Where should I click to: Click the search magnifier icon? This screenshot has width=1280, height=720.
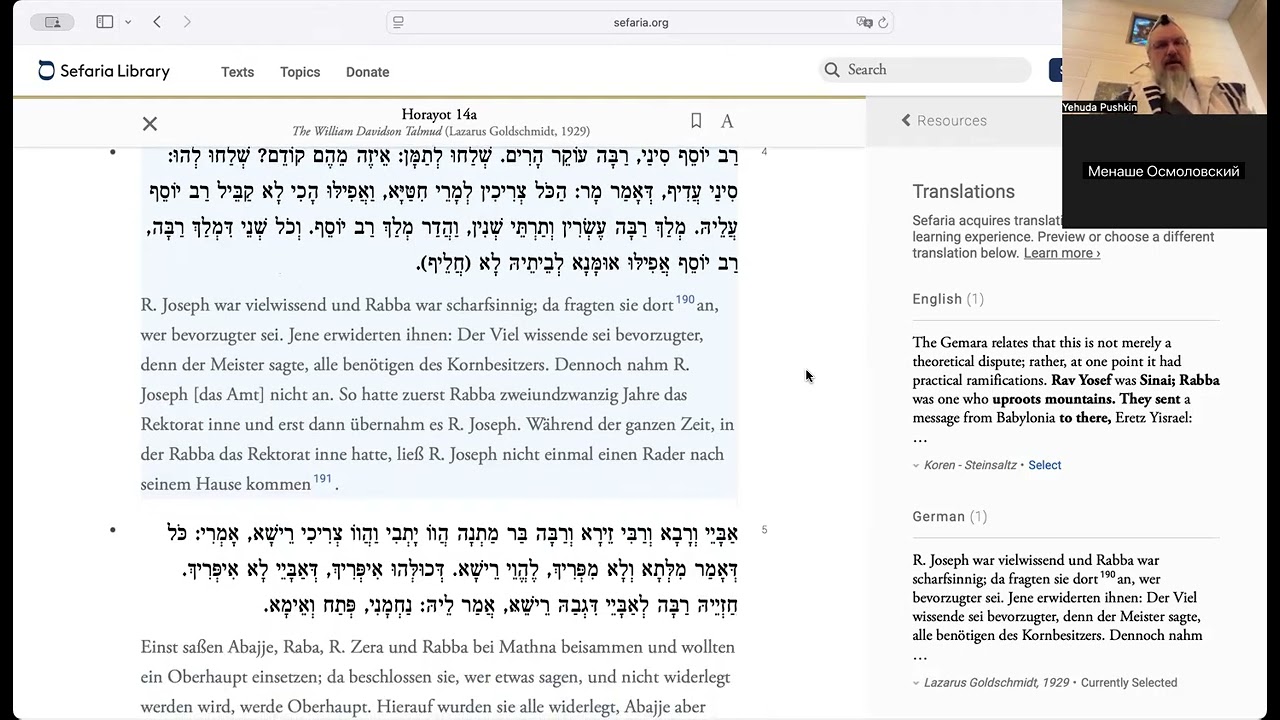[x=832, y=70]
